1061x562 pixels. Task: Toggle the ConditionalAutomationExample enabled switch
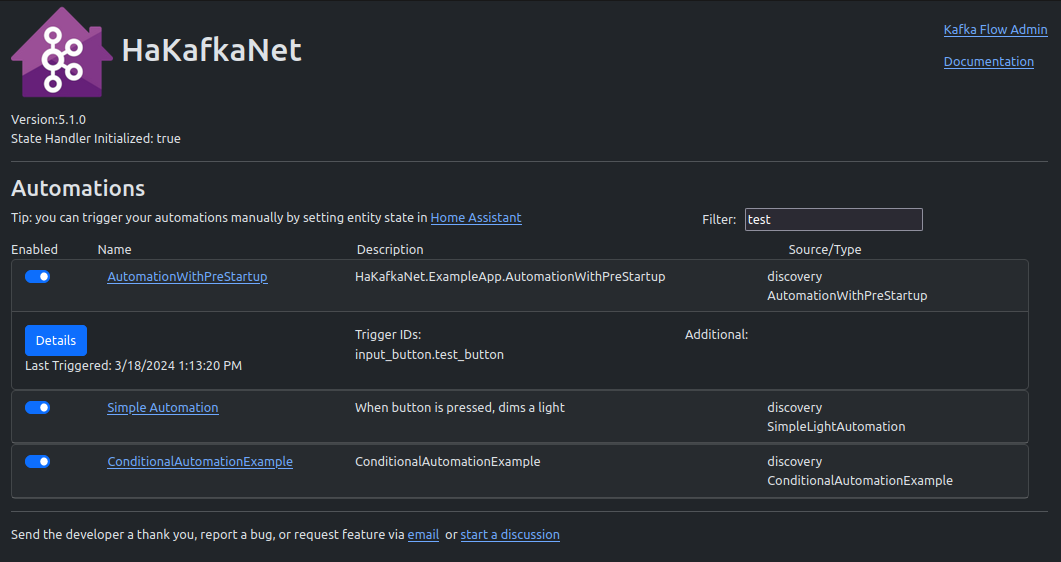point(38,462)
